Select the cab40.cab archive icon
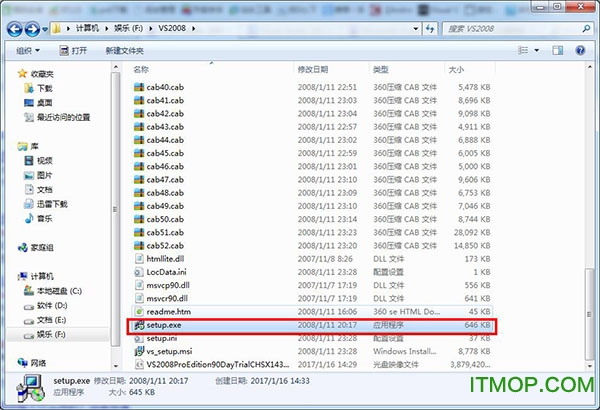 click(140, 88)
